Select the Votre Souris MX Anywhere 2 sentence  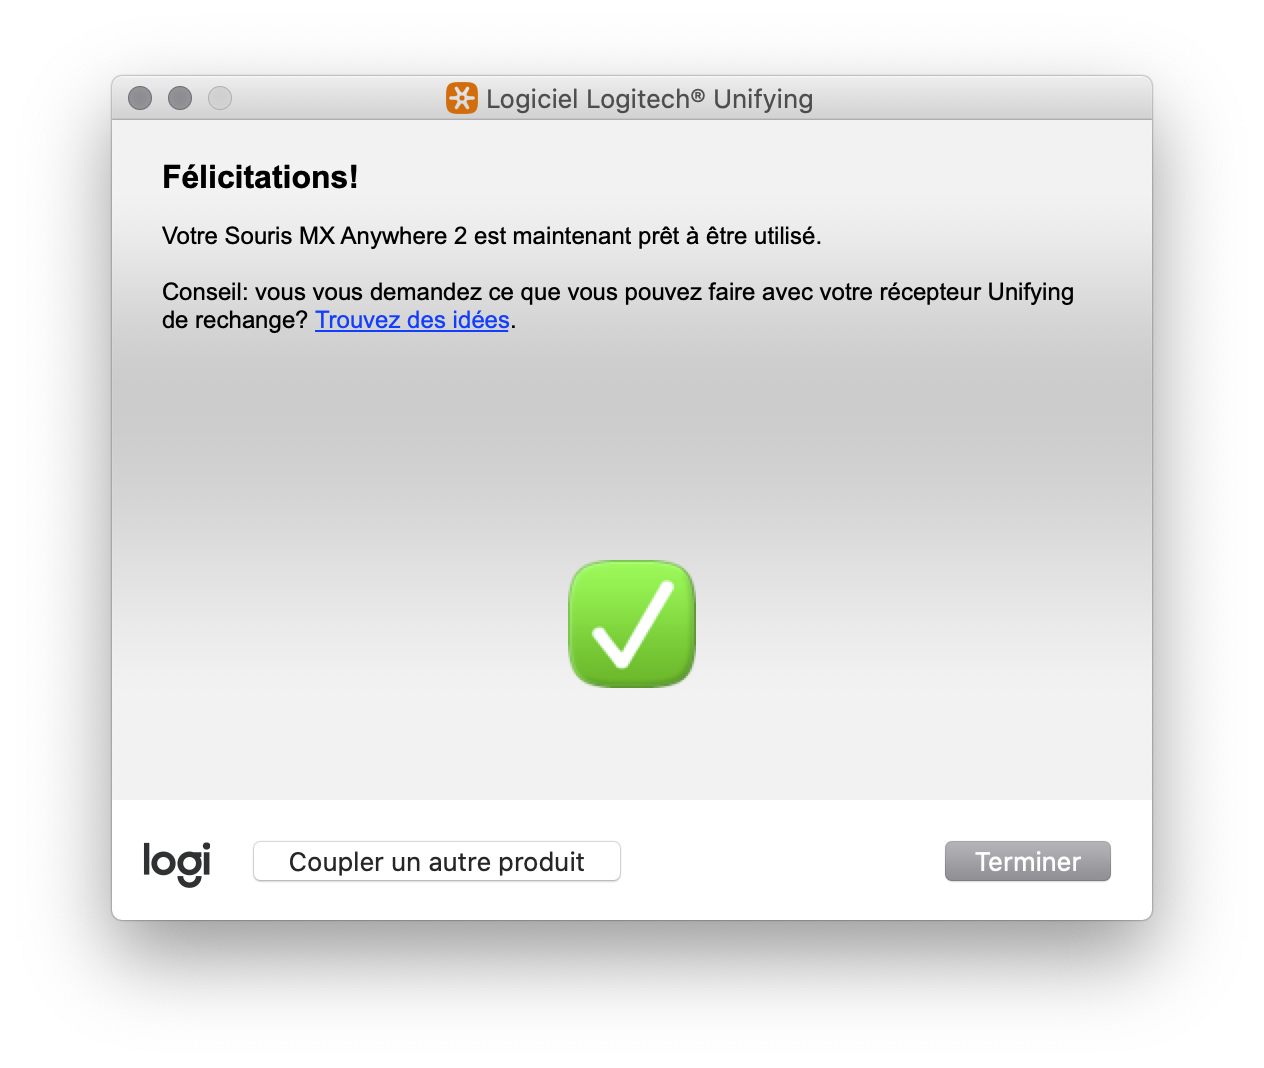pos(491,236)
